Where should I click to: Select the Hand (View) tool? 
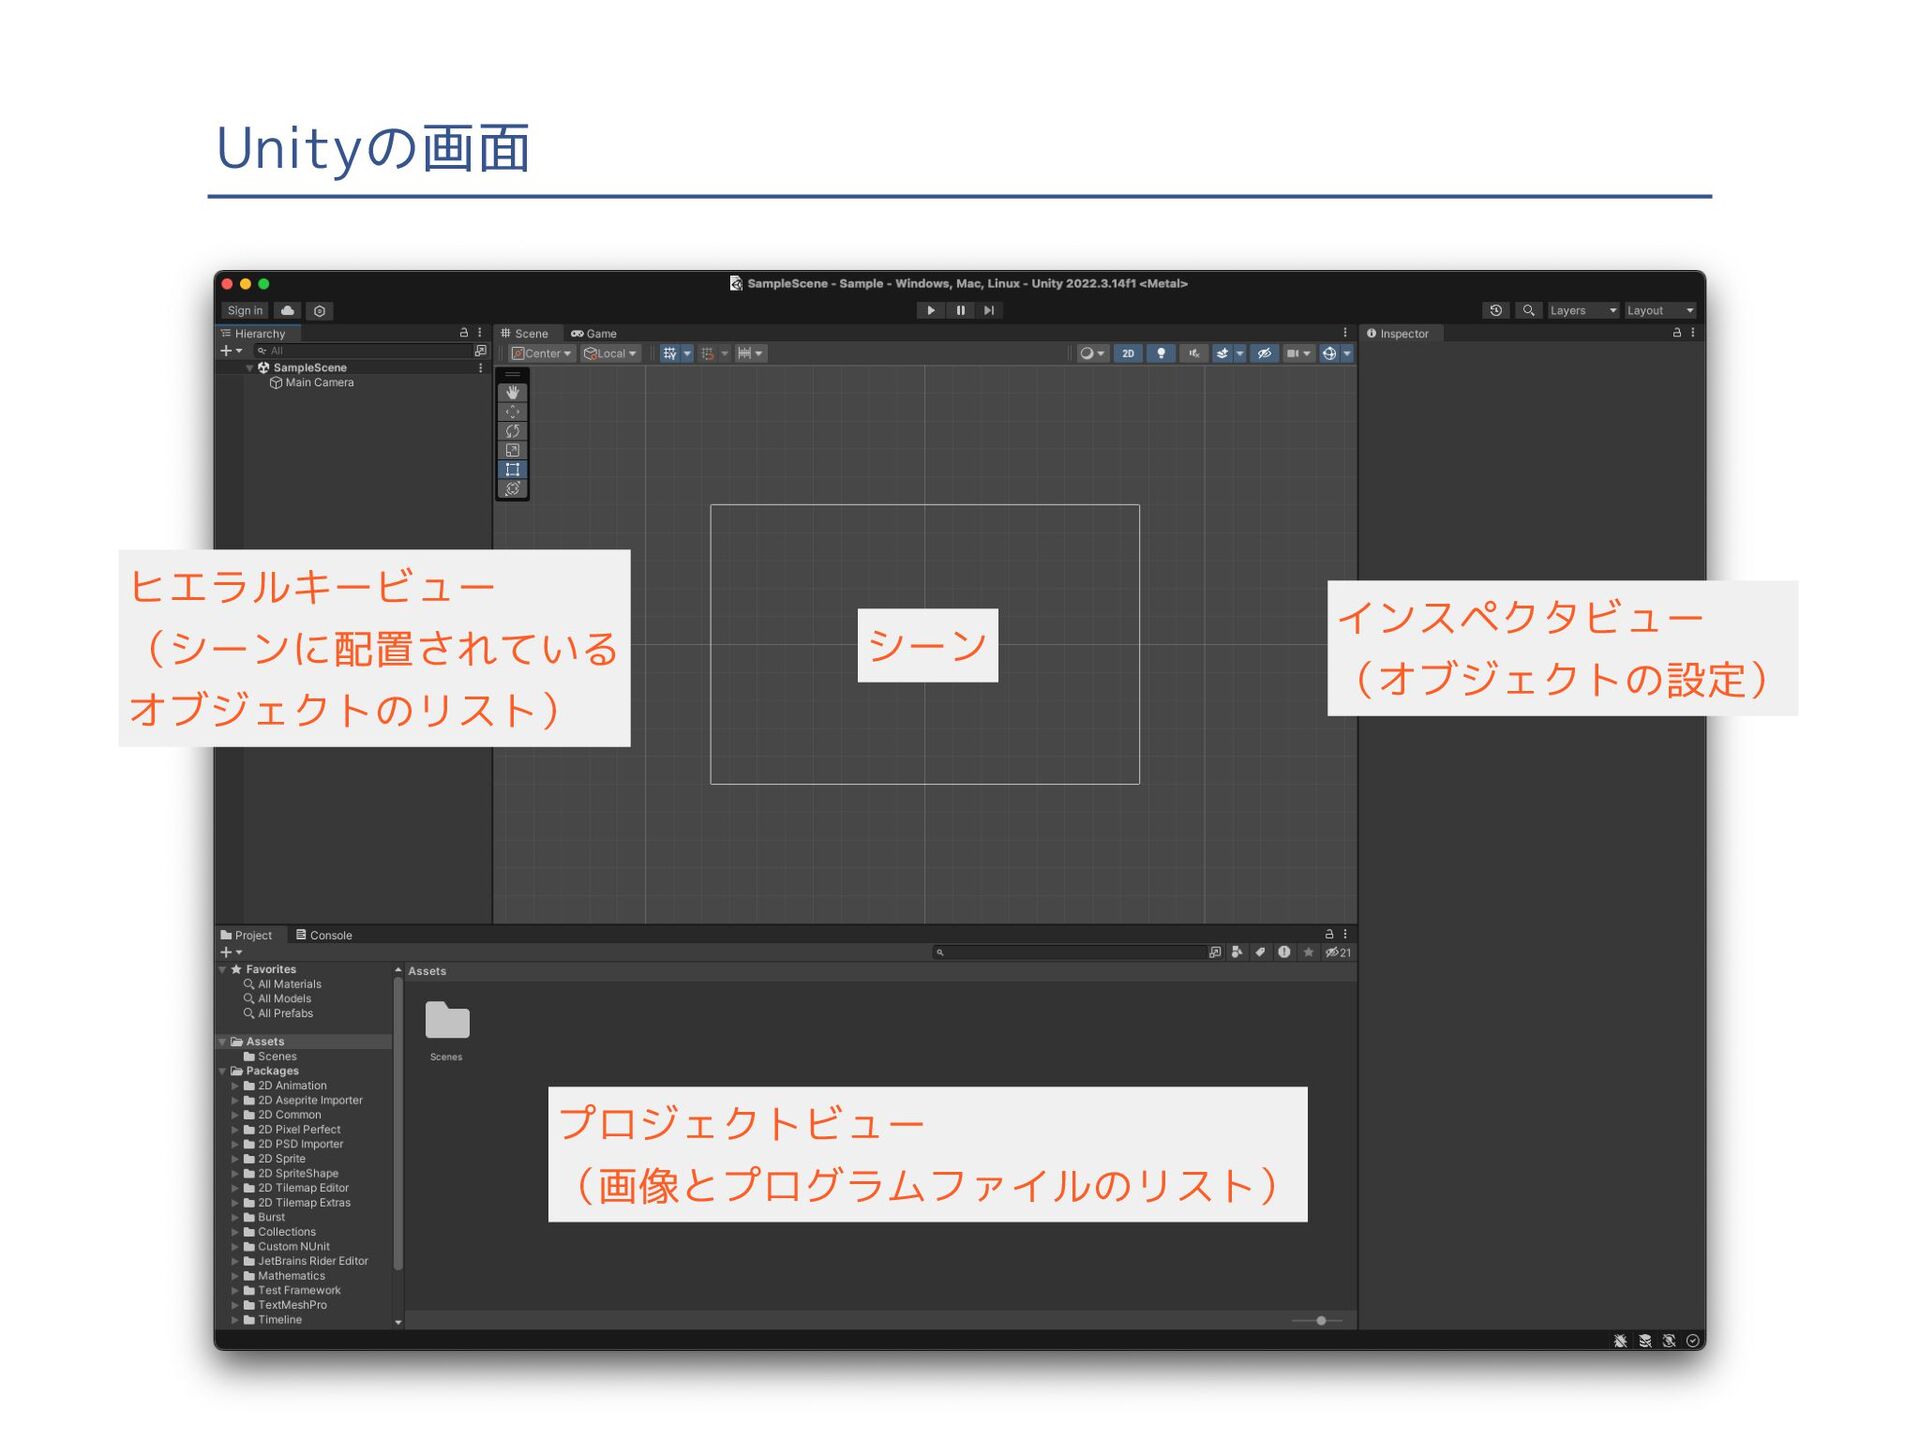point(512,393)
